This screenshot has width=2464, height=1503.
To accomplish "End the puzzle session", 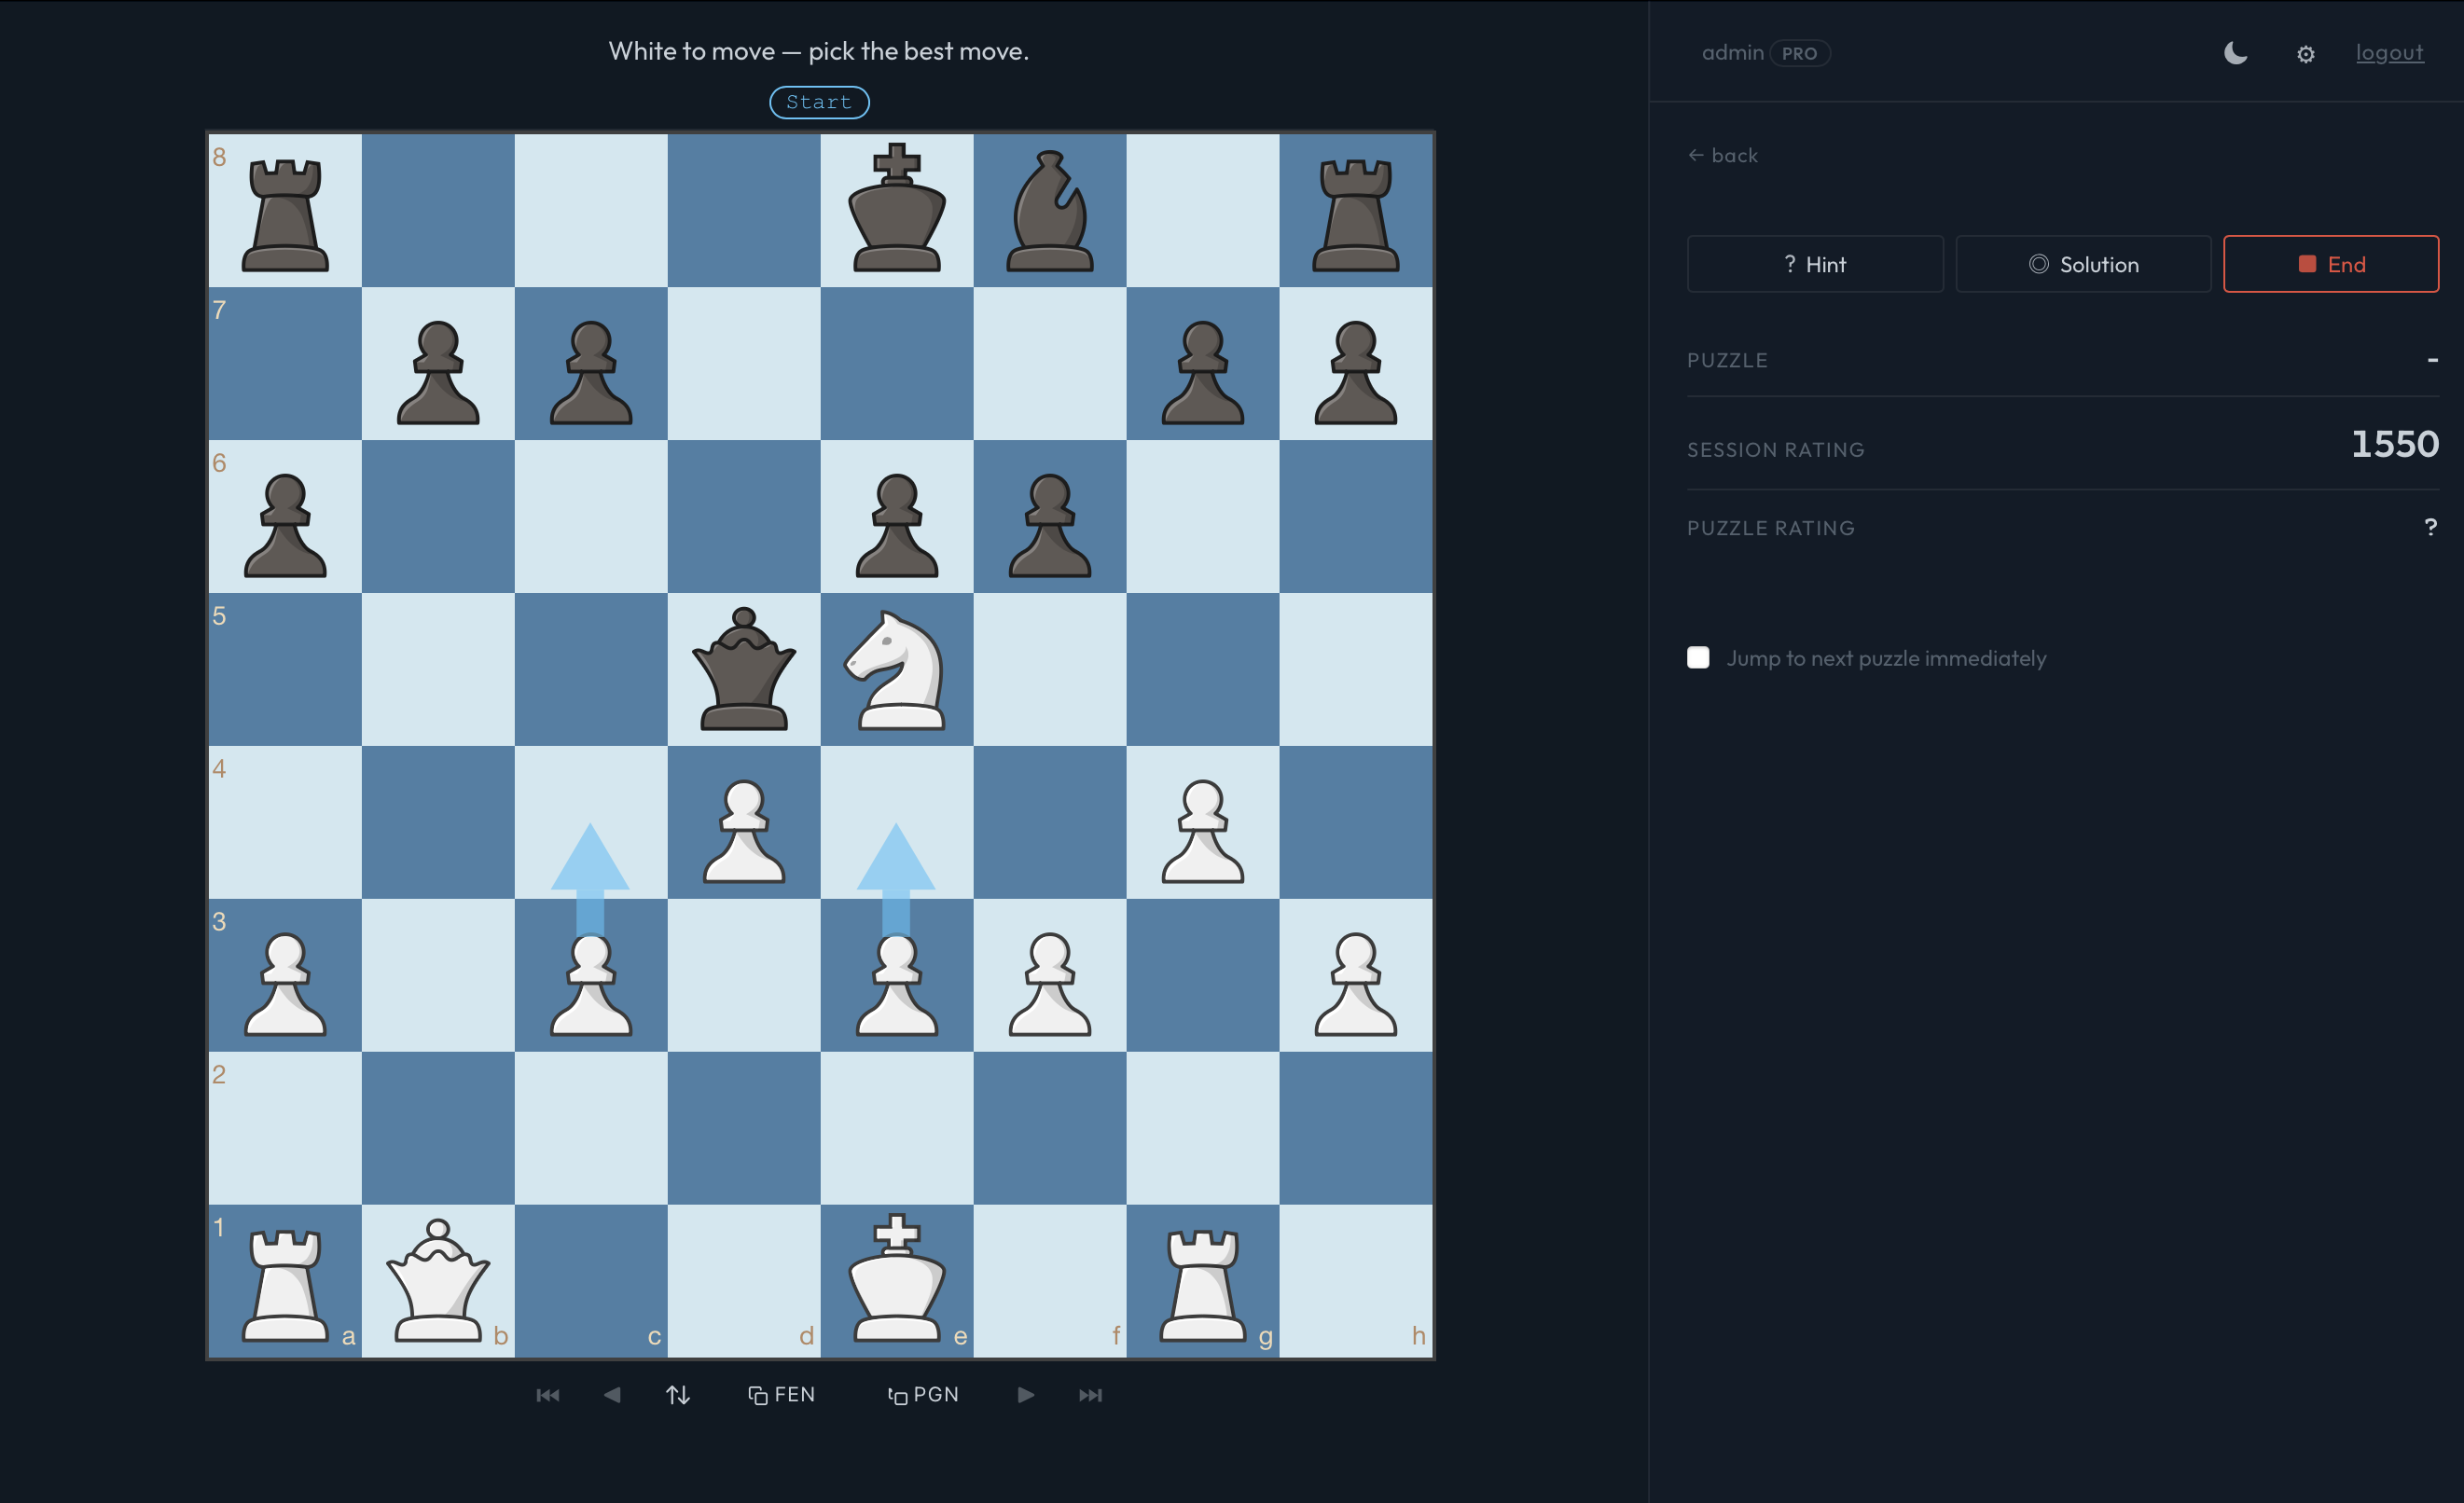I will click(2330, 264).
